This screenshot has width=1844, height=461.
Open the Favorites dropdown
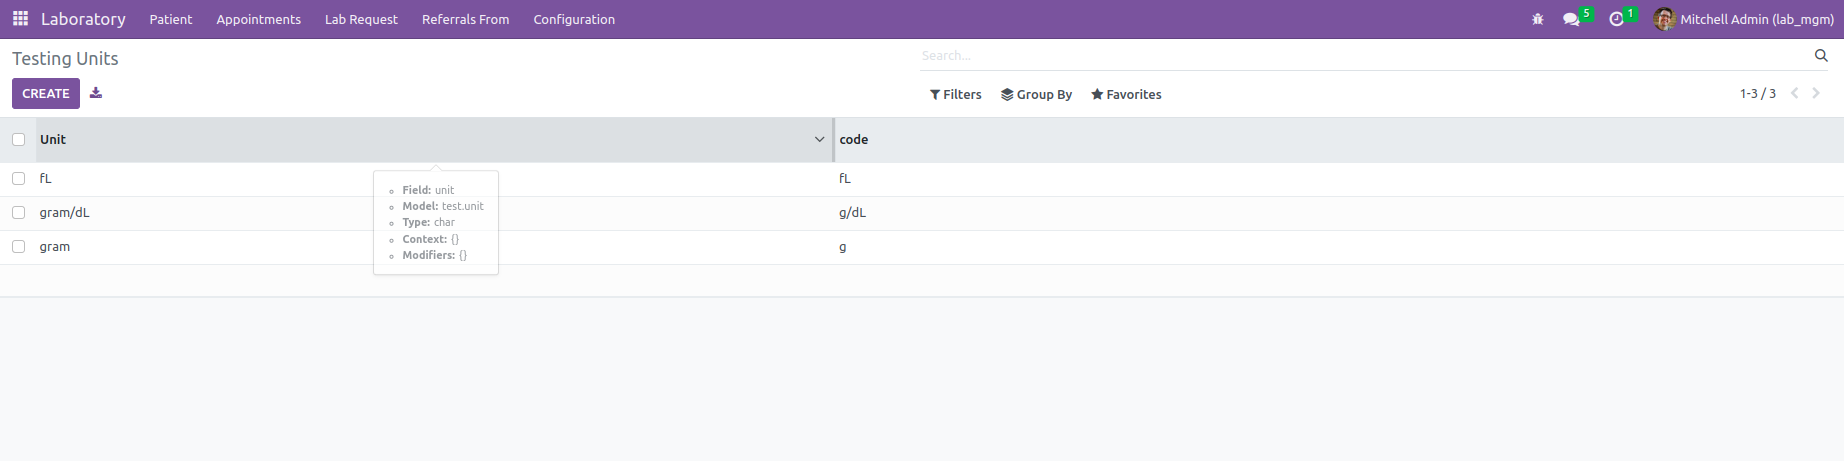coord(1126,94)
